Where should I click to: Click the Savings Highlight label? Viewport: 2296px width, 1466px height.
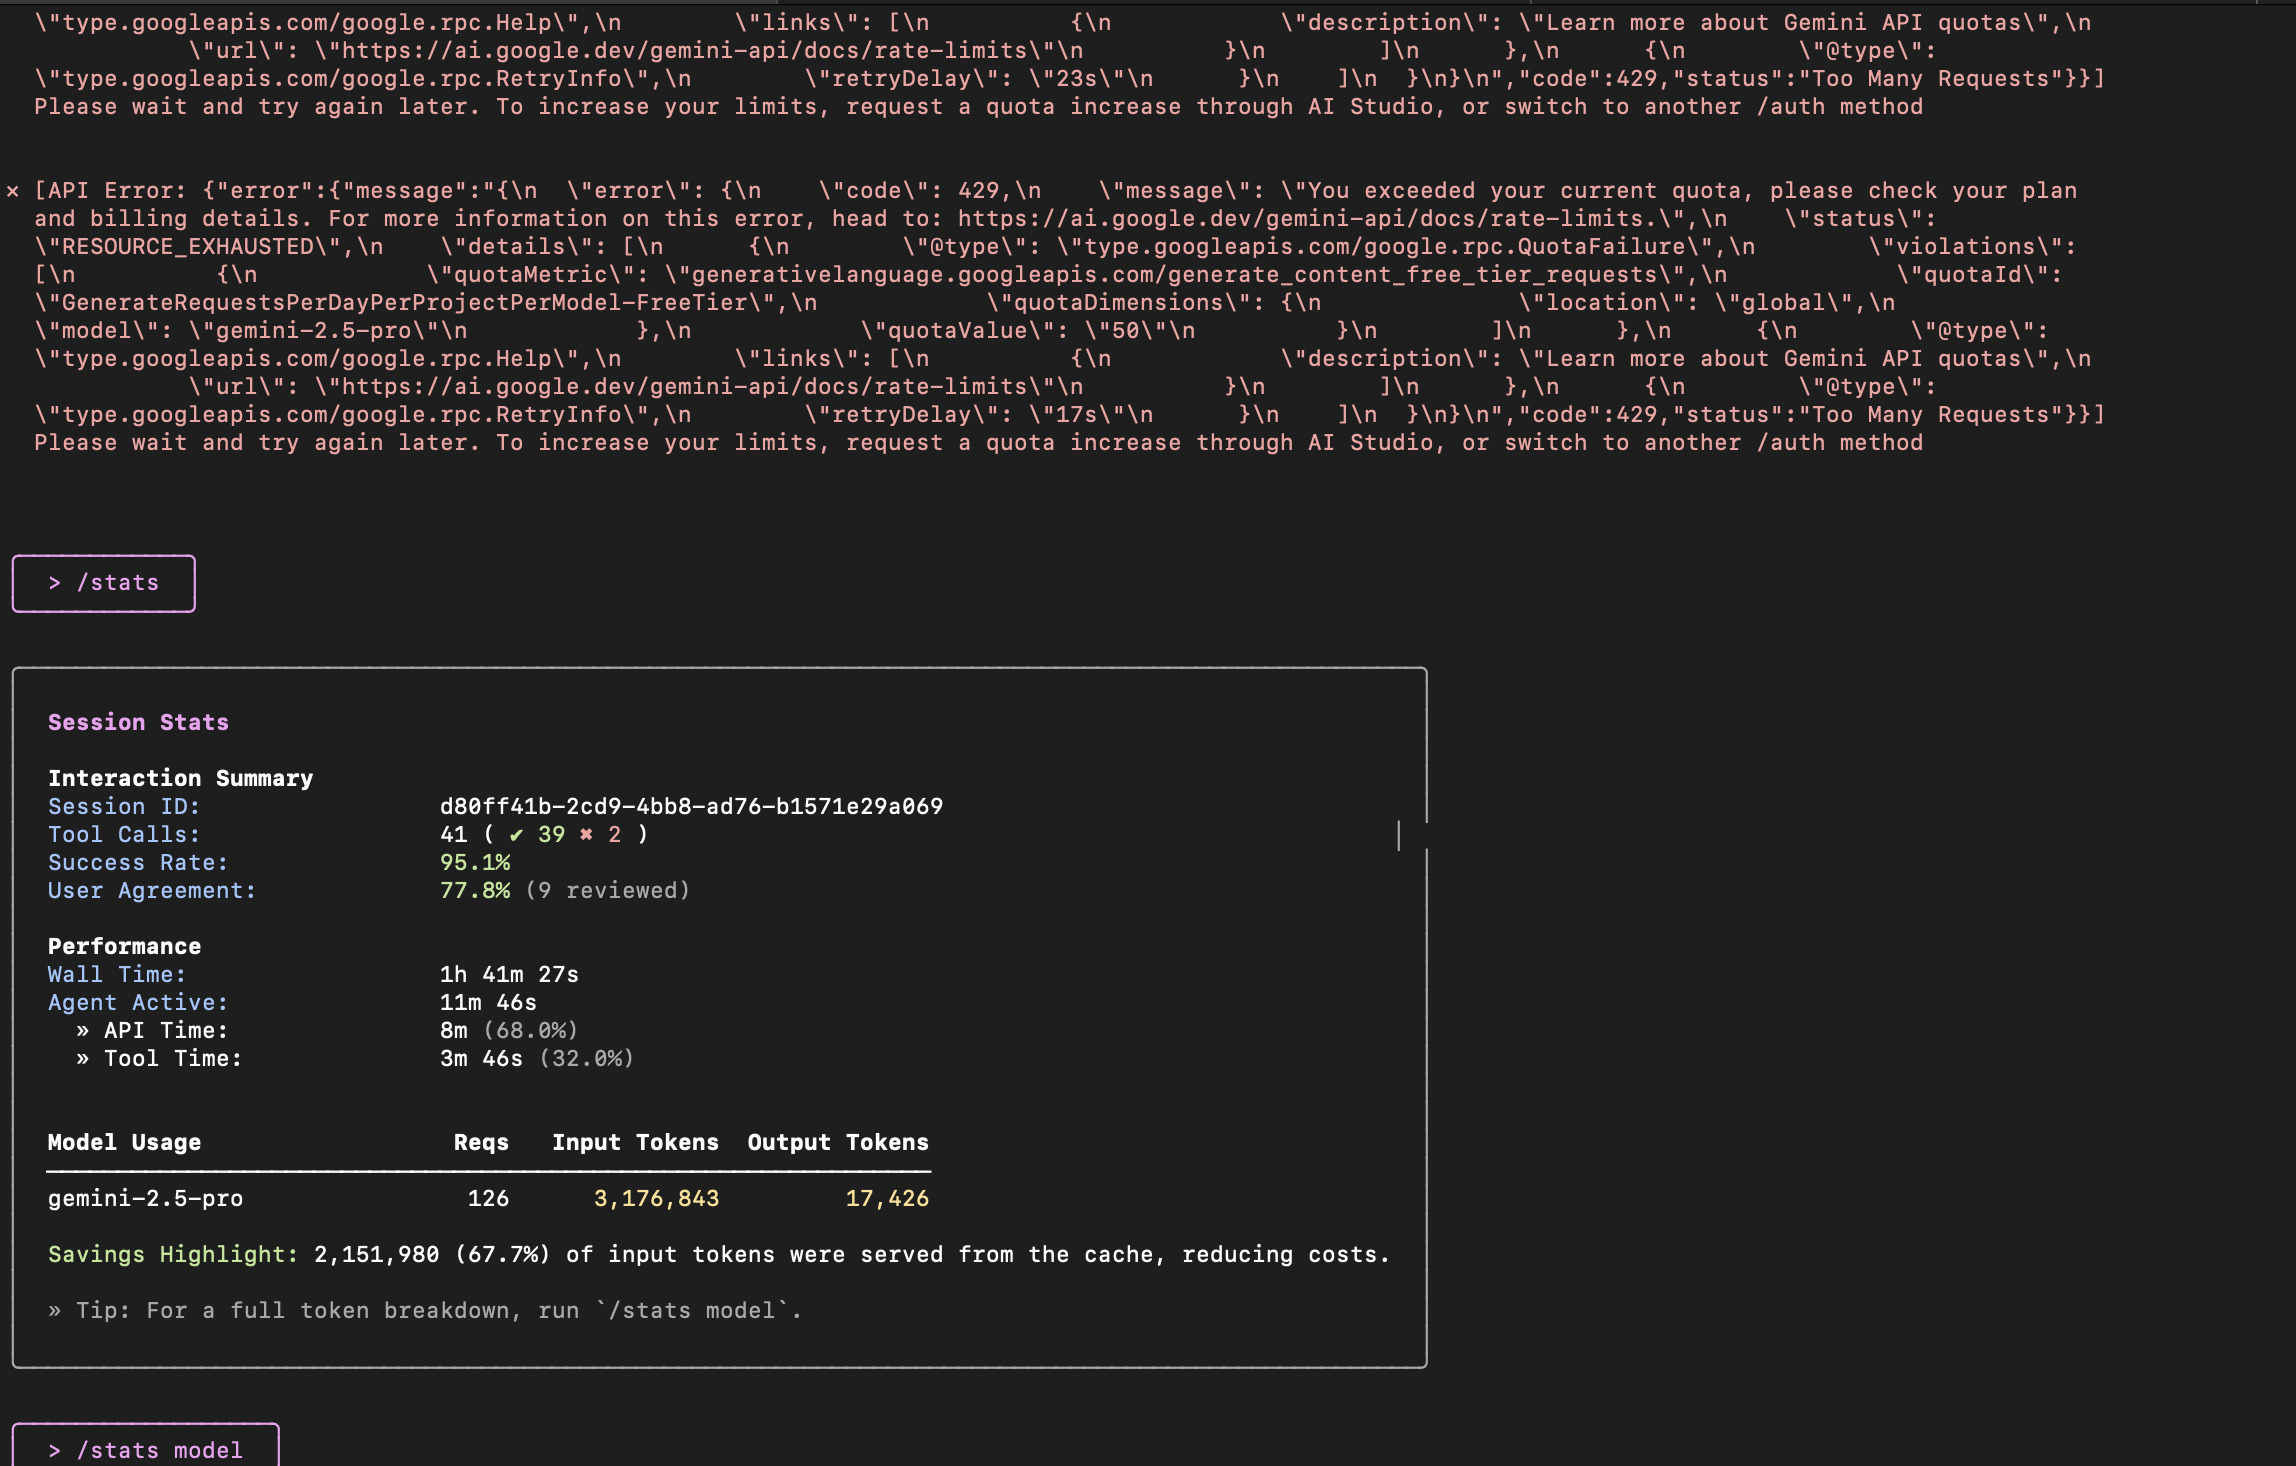pyautogui.click(x=173, y=1254)
